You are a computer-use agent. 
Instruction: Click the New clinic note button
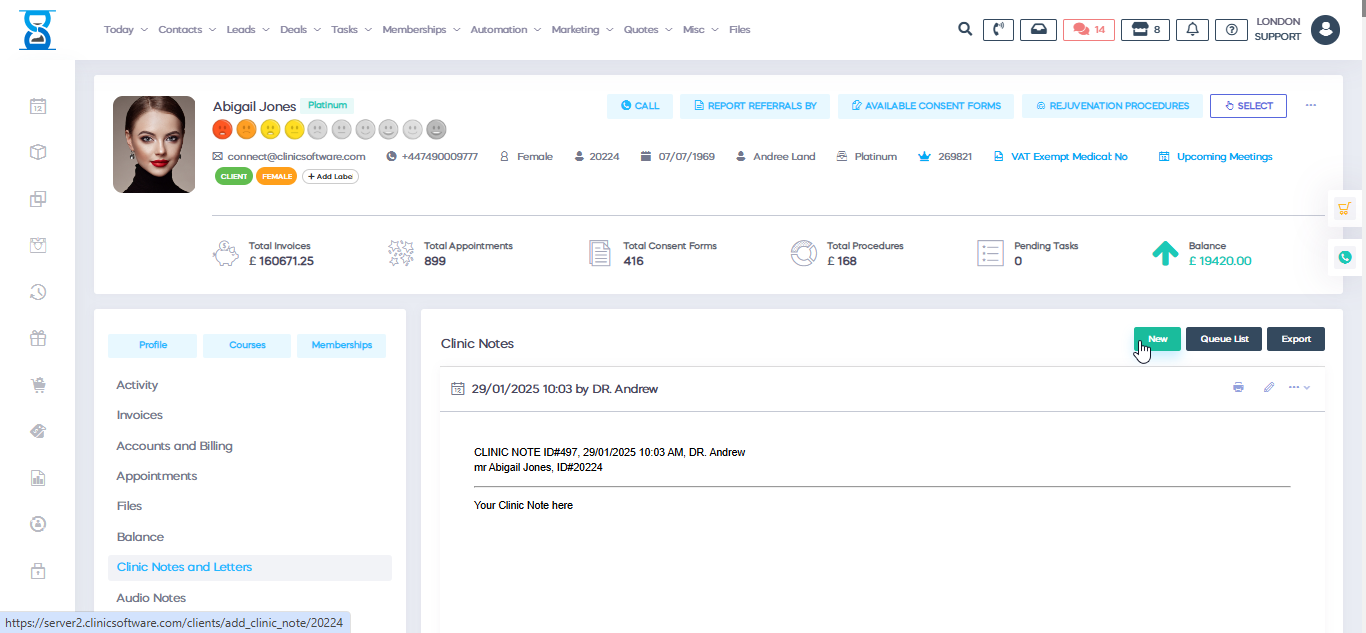tap(1157, 339)
